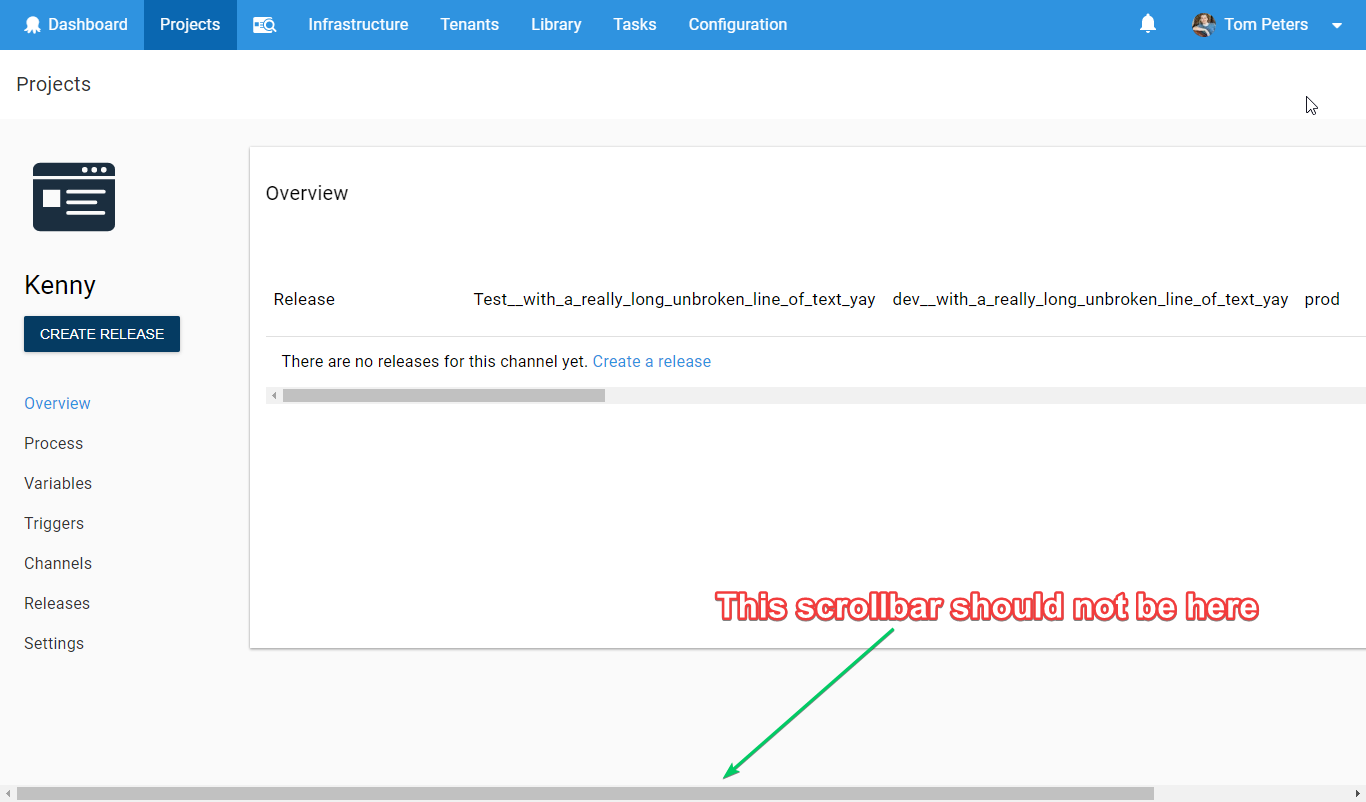Select Releases in the left sidebar
The width and height of the screenshot is (1366, 802).
pyautogui.click(x=57, y=603)
